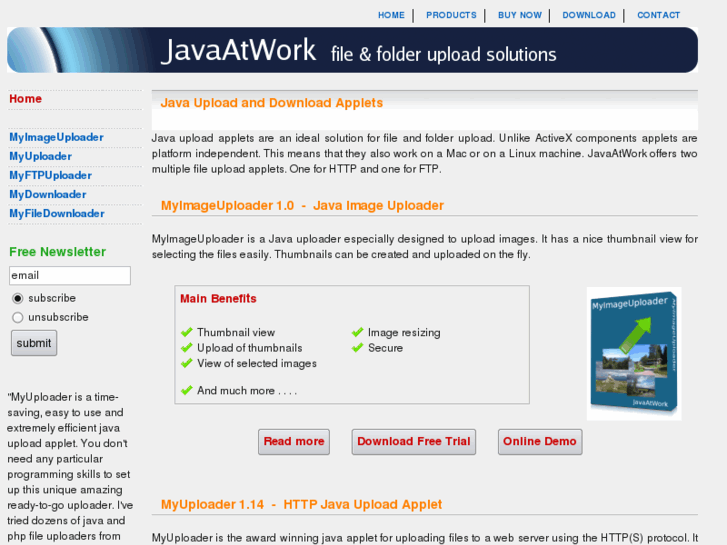Open MyUploader sidebar link
The width and height of the screenshot is (727, 545).
click(40, 156)
